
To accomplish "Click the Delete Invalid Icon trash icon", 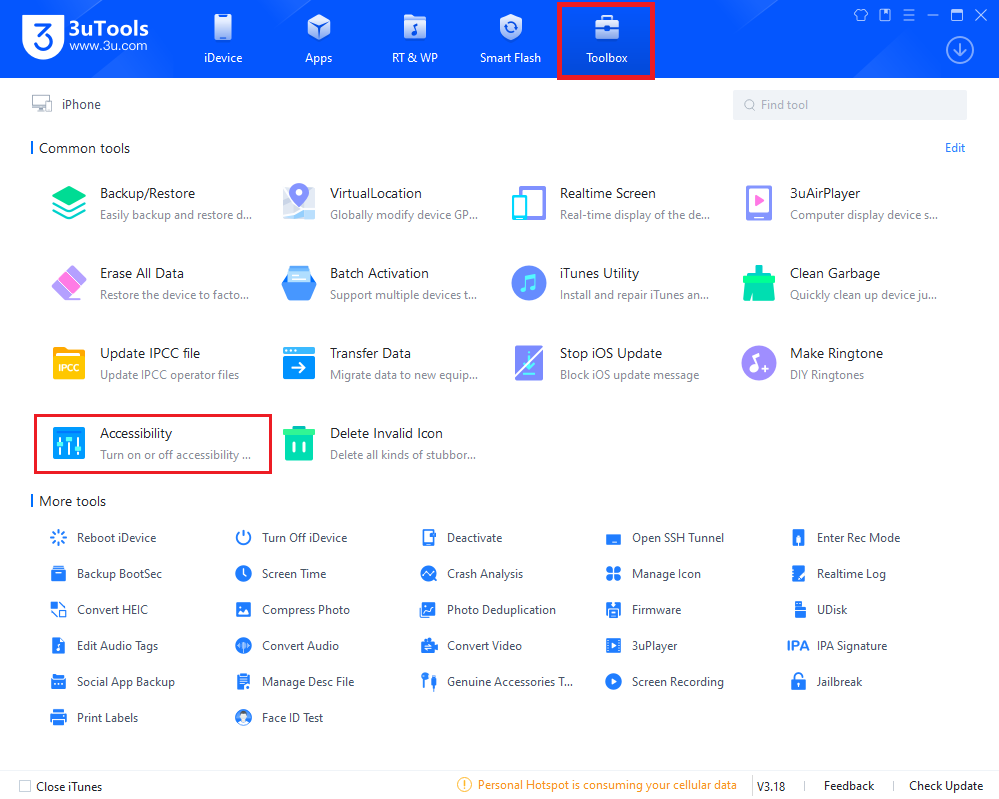I will pos(299,443).
